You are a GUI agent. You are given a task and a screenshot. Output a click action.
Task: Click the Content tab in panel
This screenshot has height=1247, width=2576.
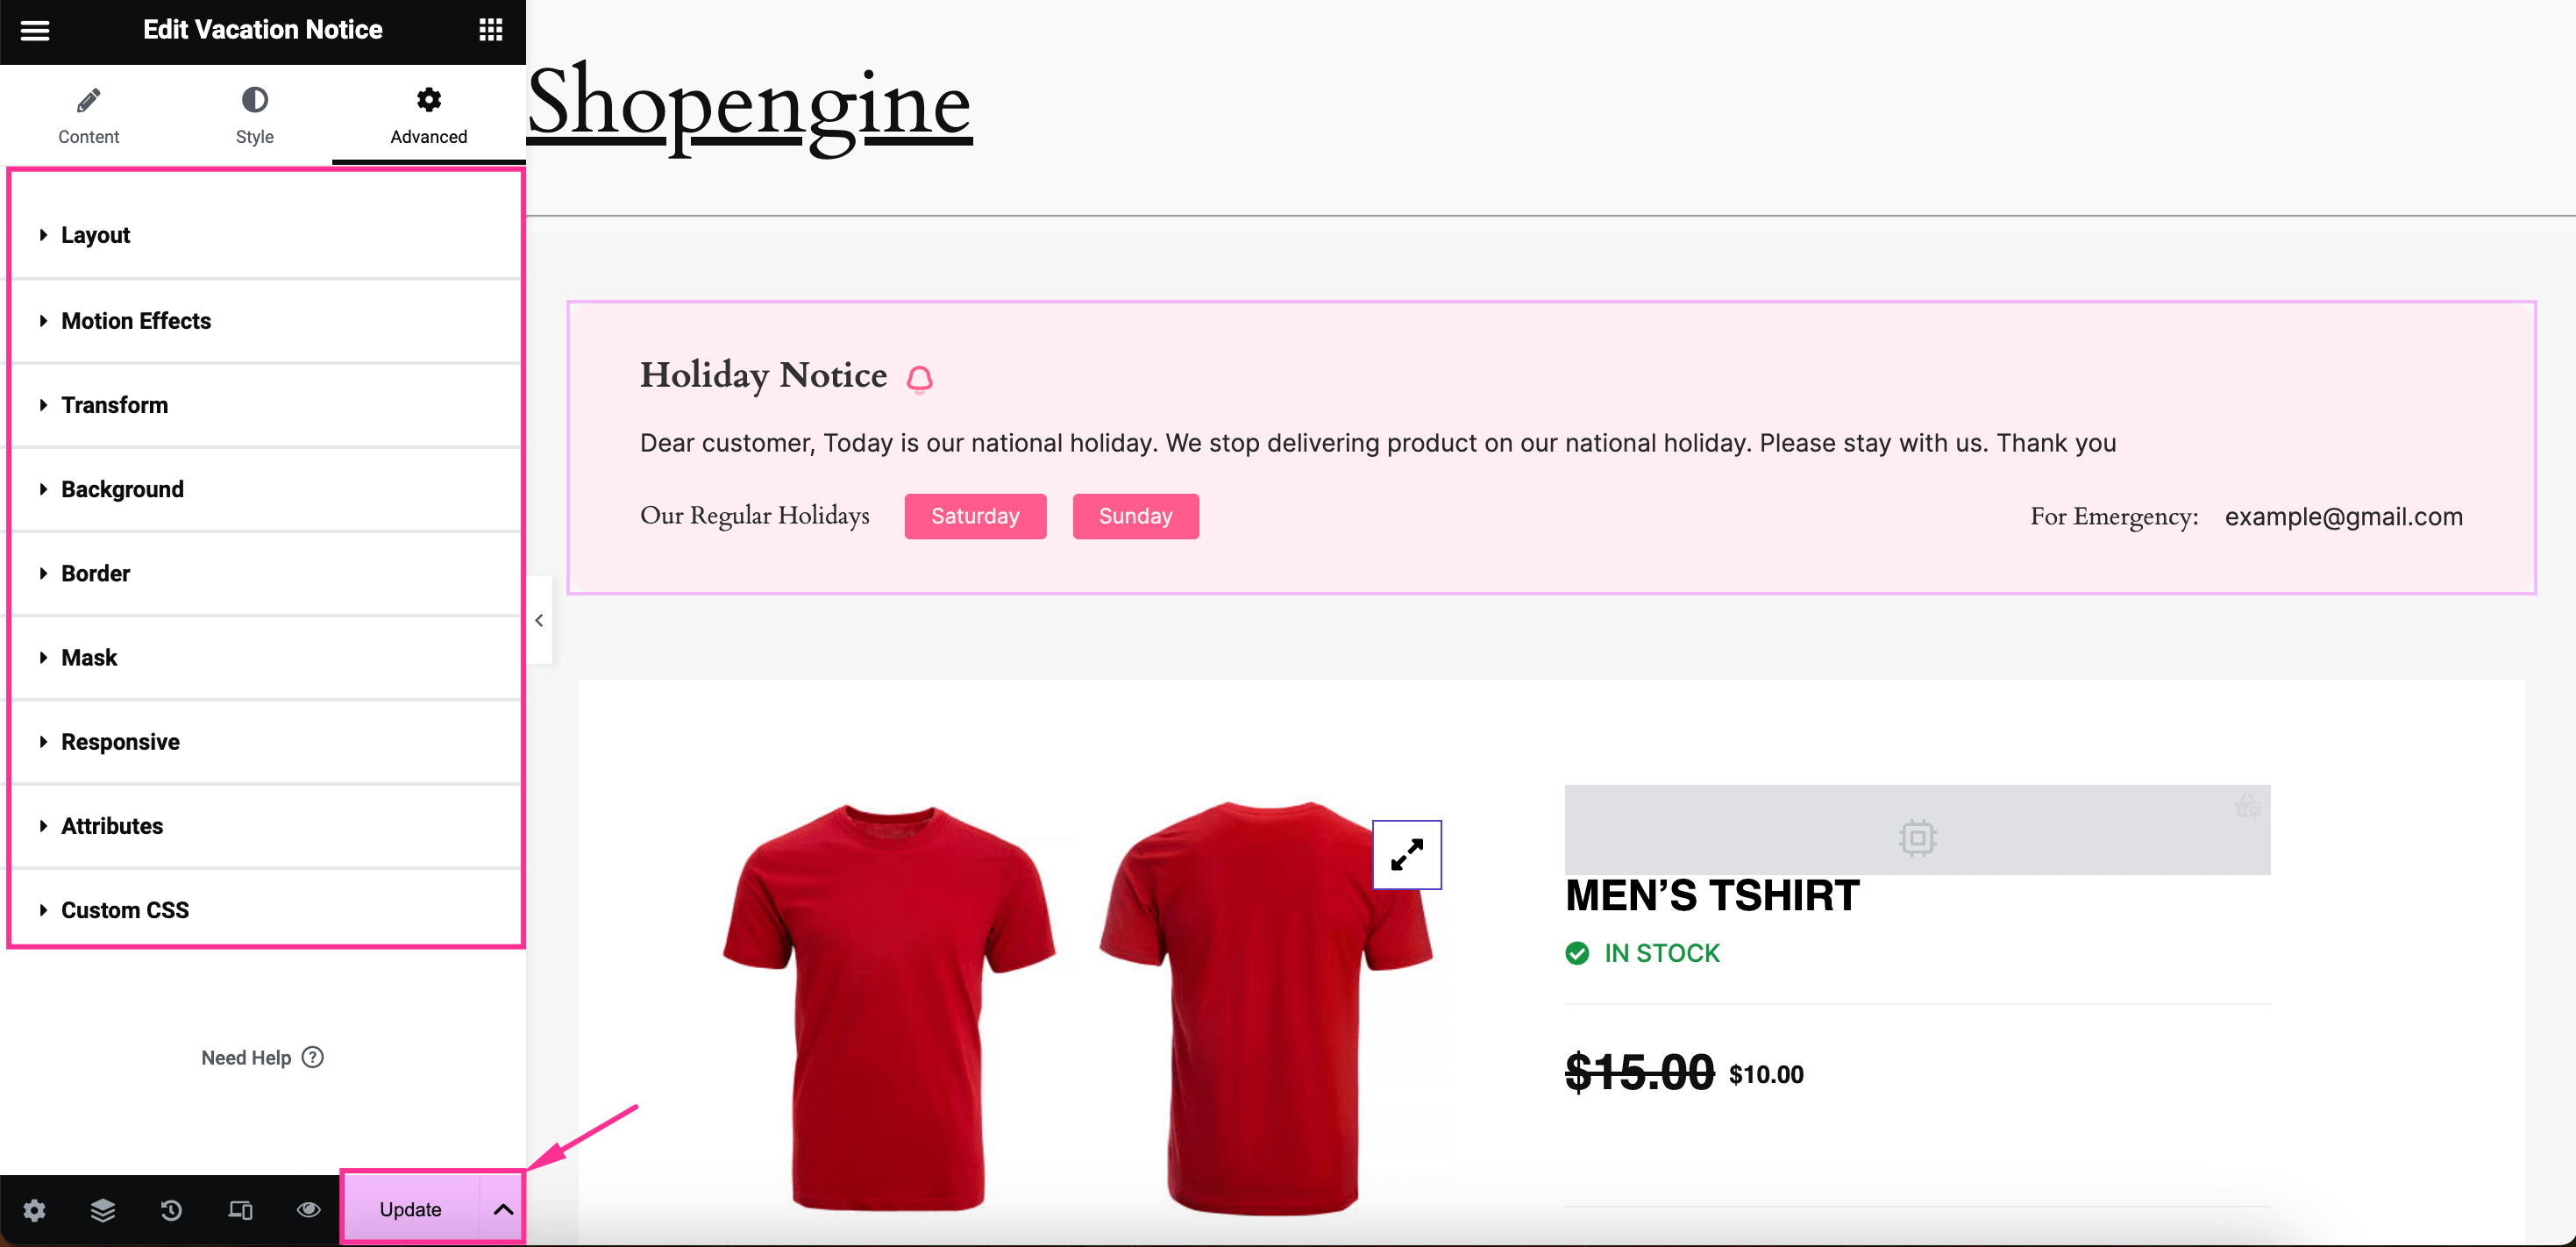tap(89, 115)
